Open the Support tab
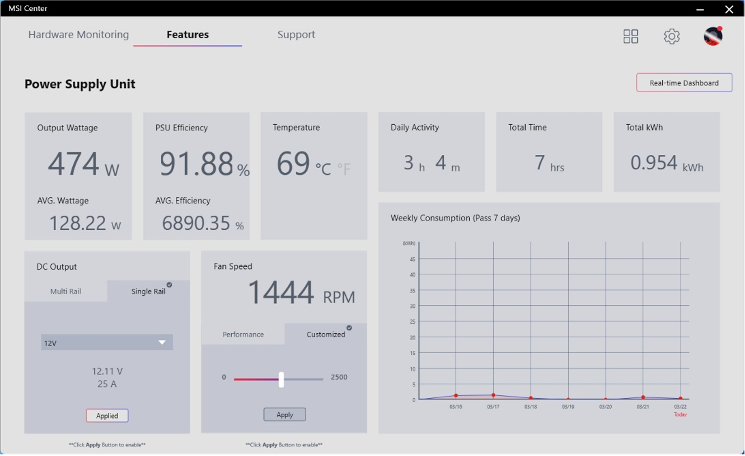The height and width of the screenshot is (456, 745). click(296, 35)
